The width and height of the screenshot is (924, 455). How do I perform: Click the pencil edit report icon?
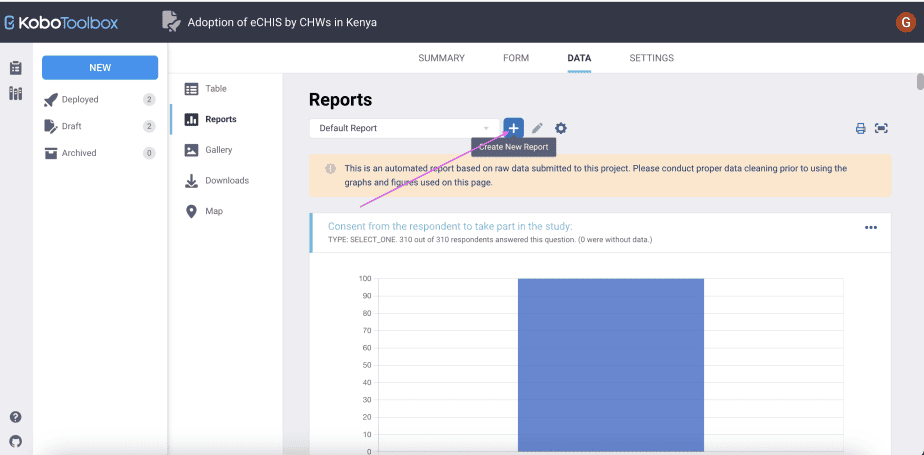pyautogui.click(x=537, y=128)
